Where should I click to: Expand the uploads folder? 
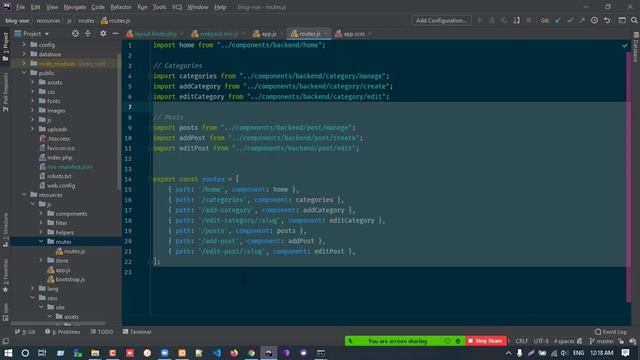tap(33, 129)
